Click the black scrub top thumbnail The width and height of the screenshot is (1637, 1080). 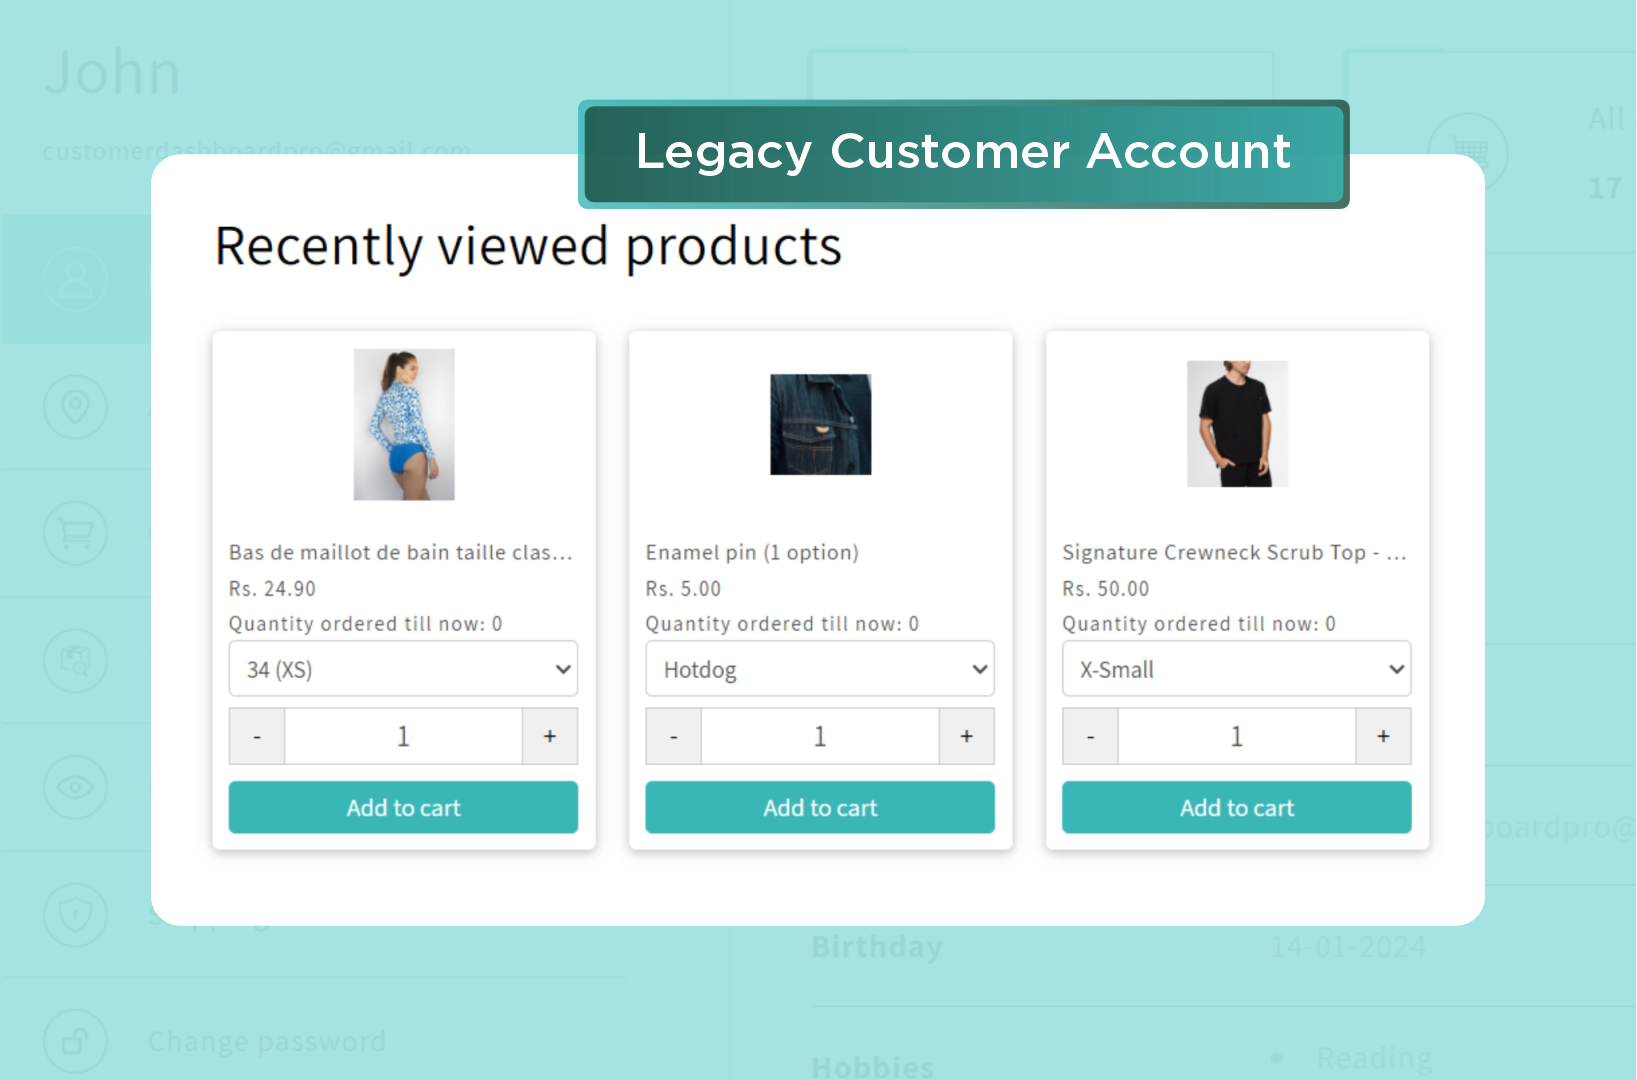pos(1237,424)
